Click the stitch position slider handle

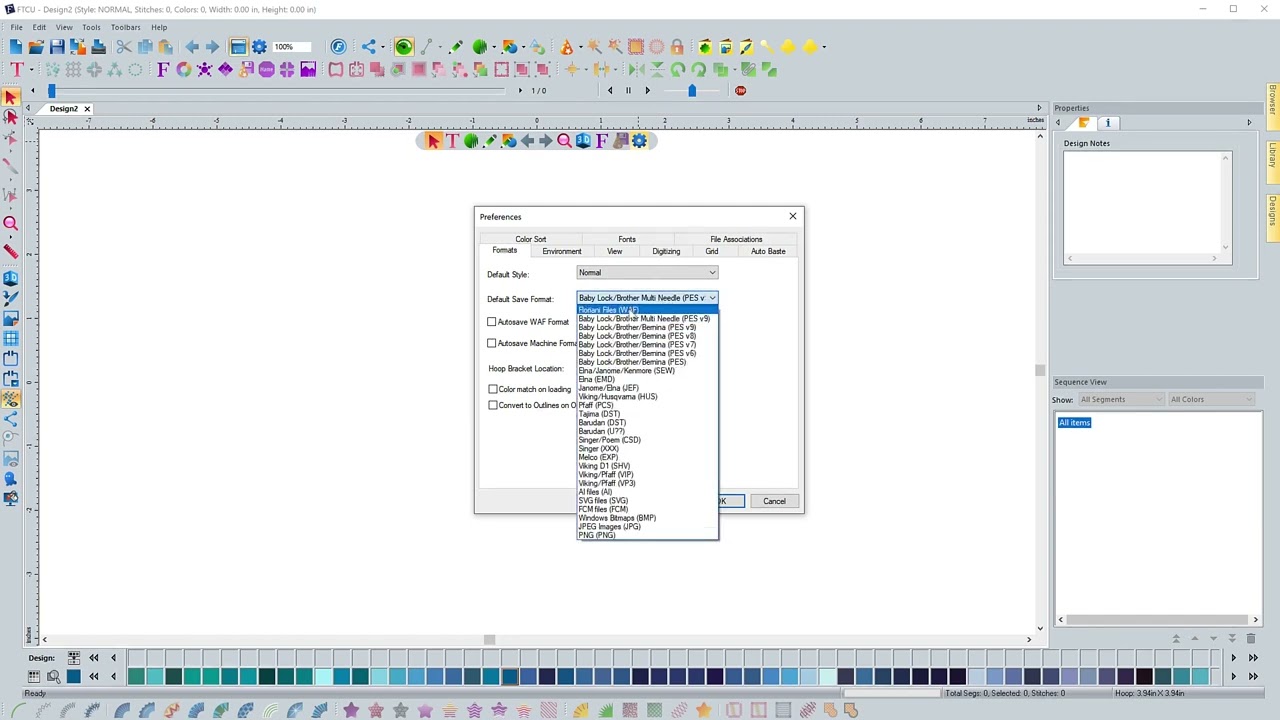pos(52,91)
